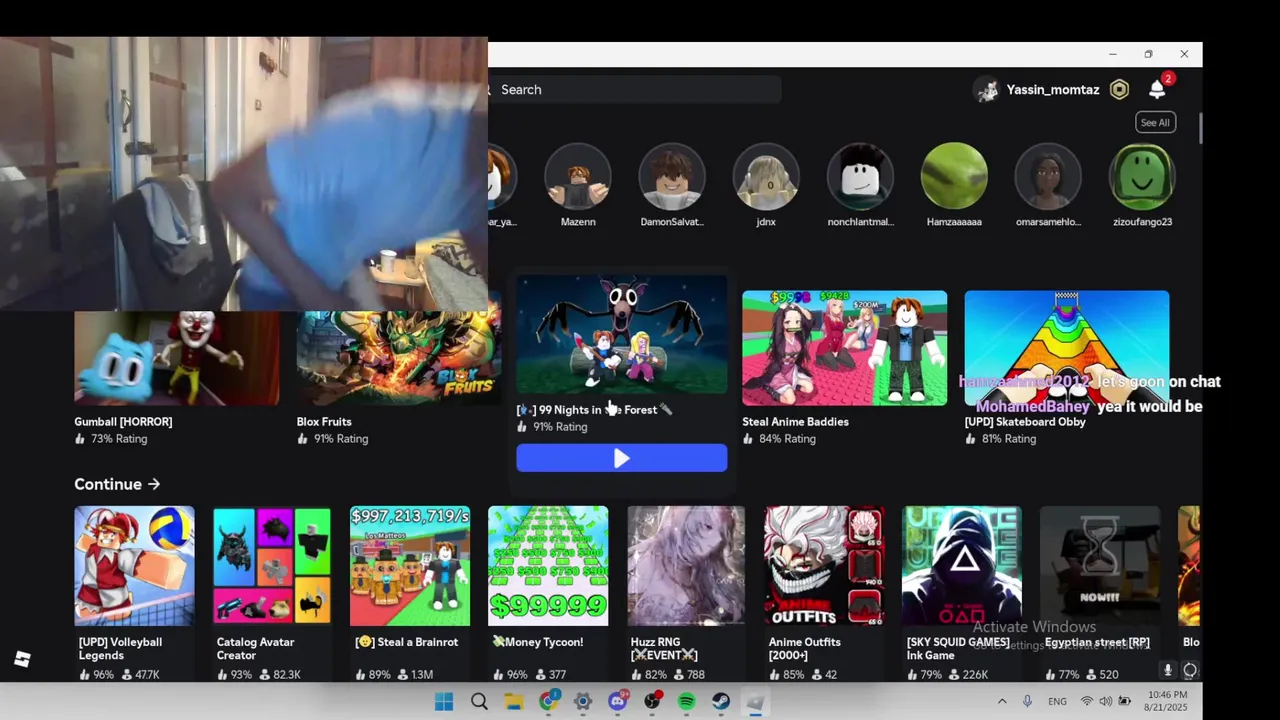Open Spotify from the taskbar
The height and width of the screenshot is (720, 1280).
tap(687, 702)
